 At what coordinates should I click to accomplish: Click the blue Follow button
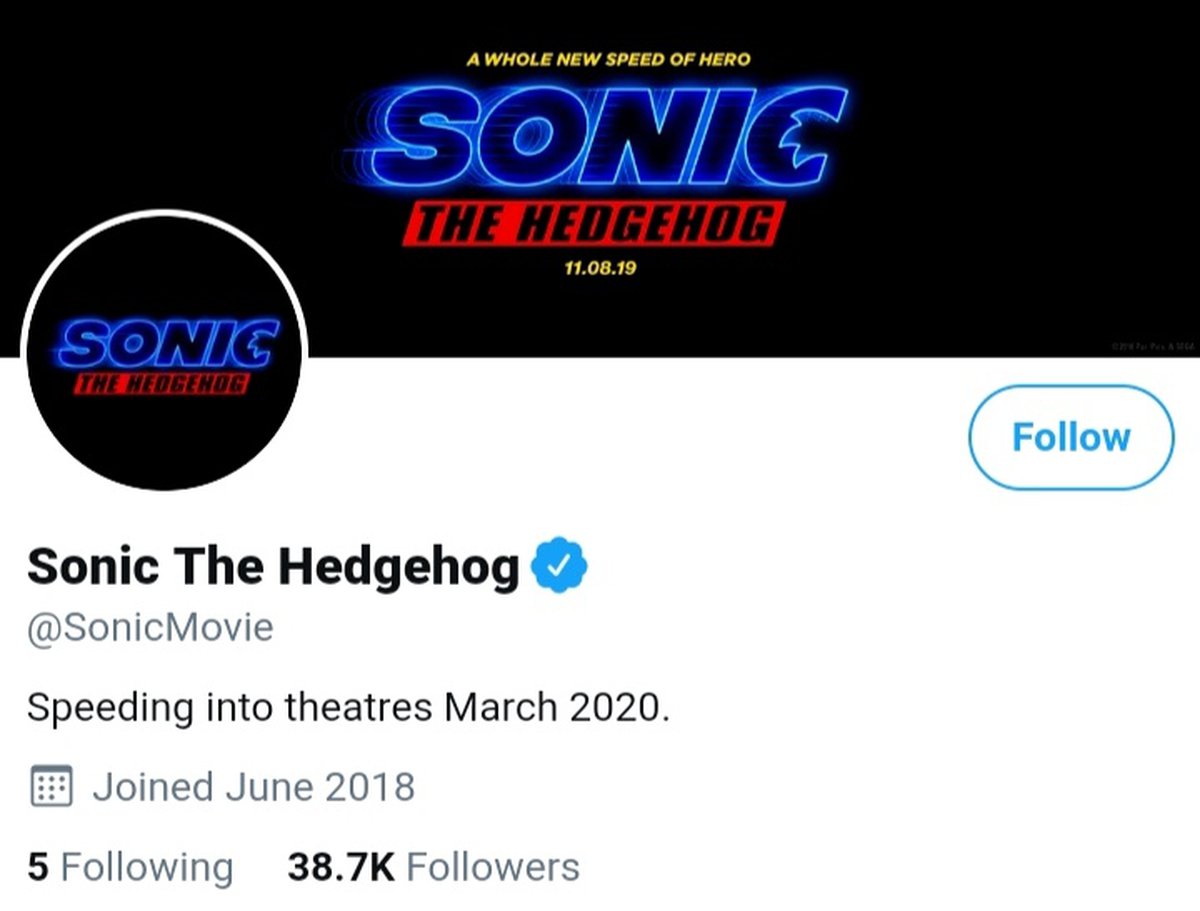[1070, 437]
